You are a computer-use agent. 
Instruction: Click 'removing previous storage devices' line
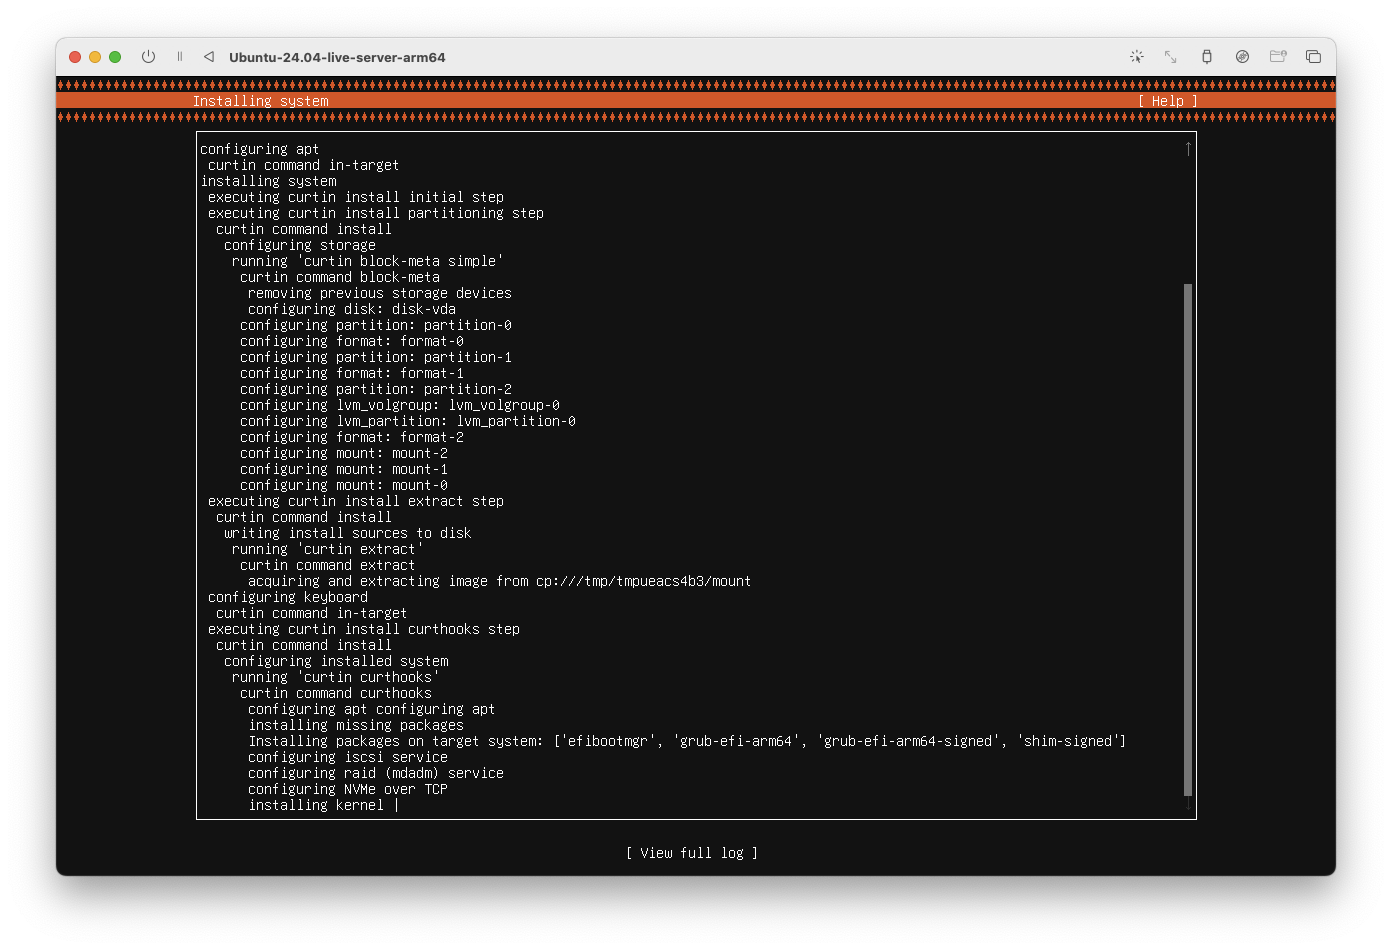[380, 293]
